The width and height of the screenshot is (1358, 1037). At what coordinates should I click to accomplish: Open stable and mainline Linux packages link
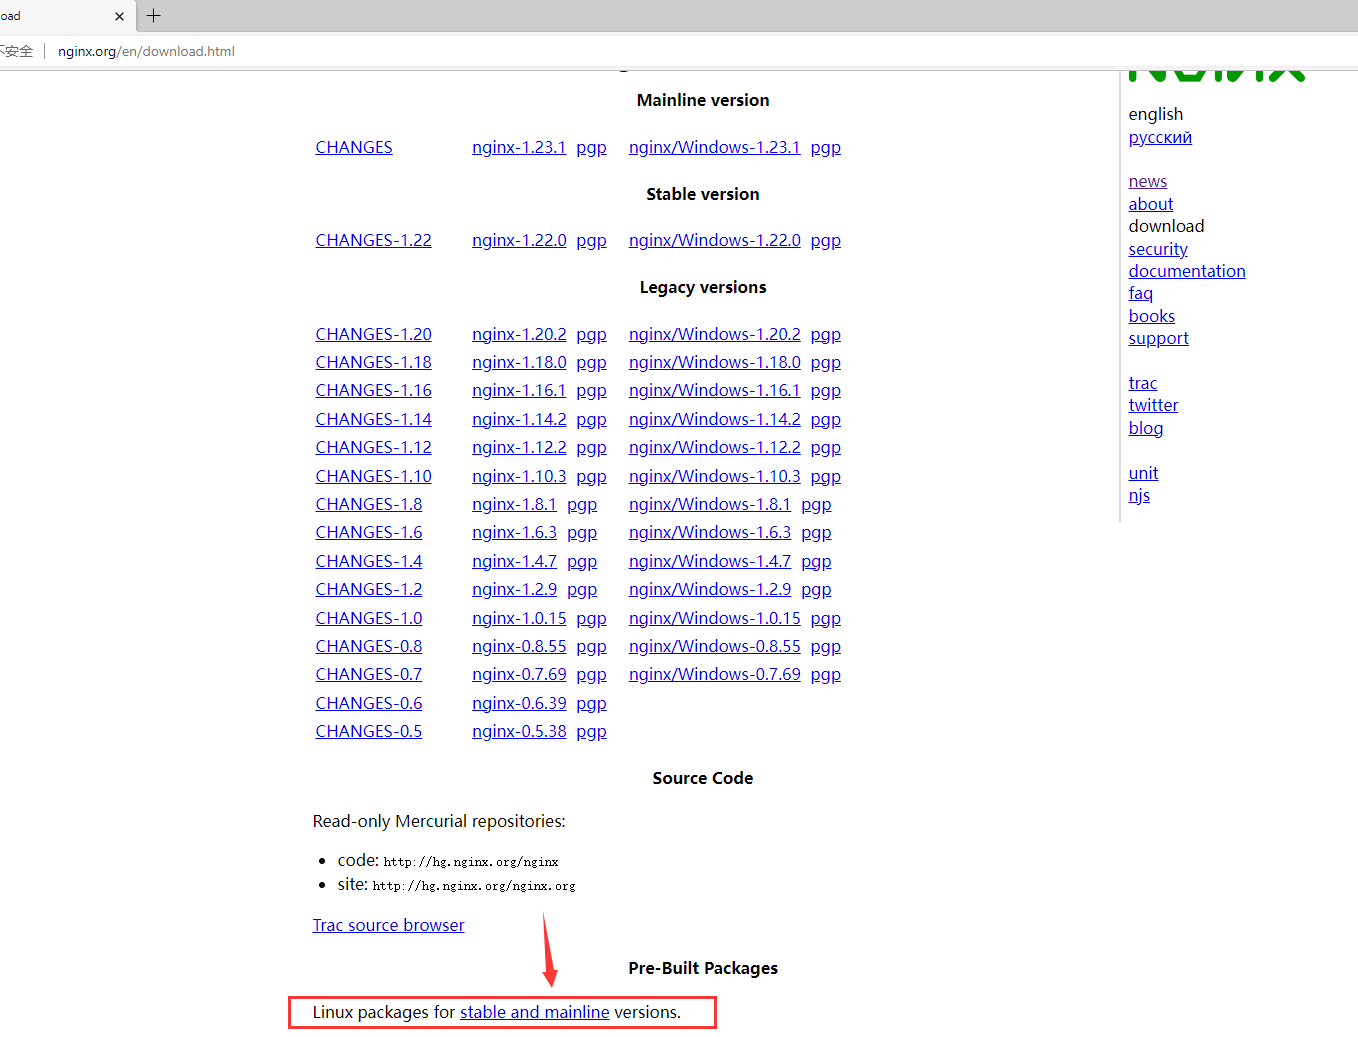pyautogui.click(x=534, y=1012)
